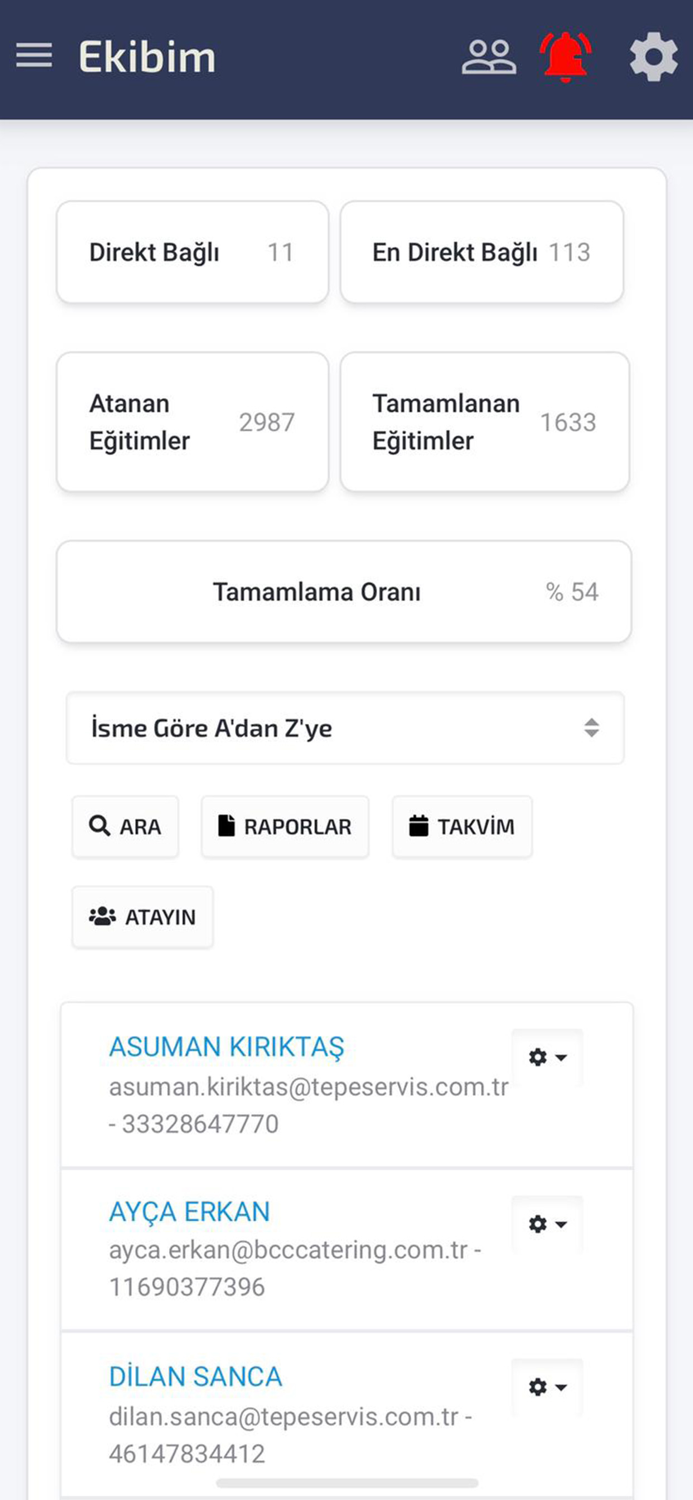Select the Tamamlanan Eğitimler card
693x1500 pixels.
pyautogui.click(x=484, y=421)
